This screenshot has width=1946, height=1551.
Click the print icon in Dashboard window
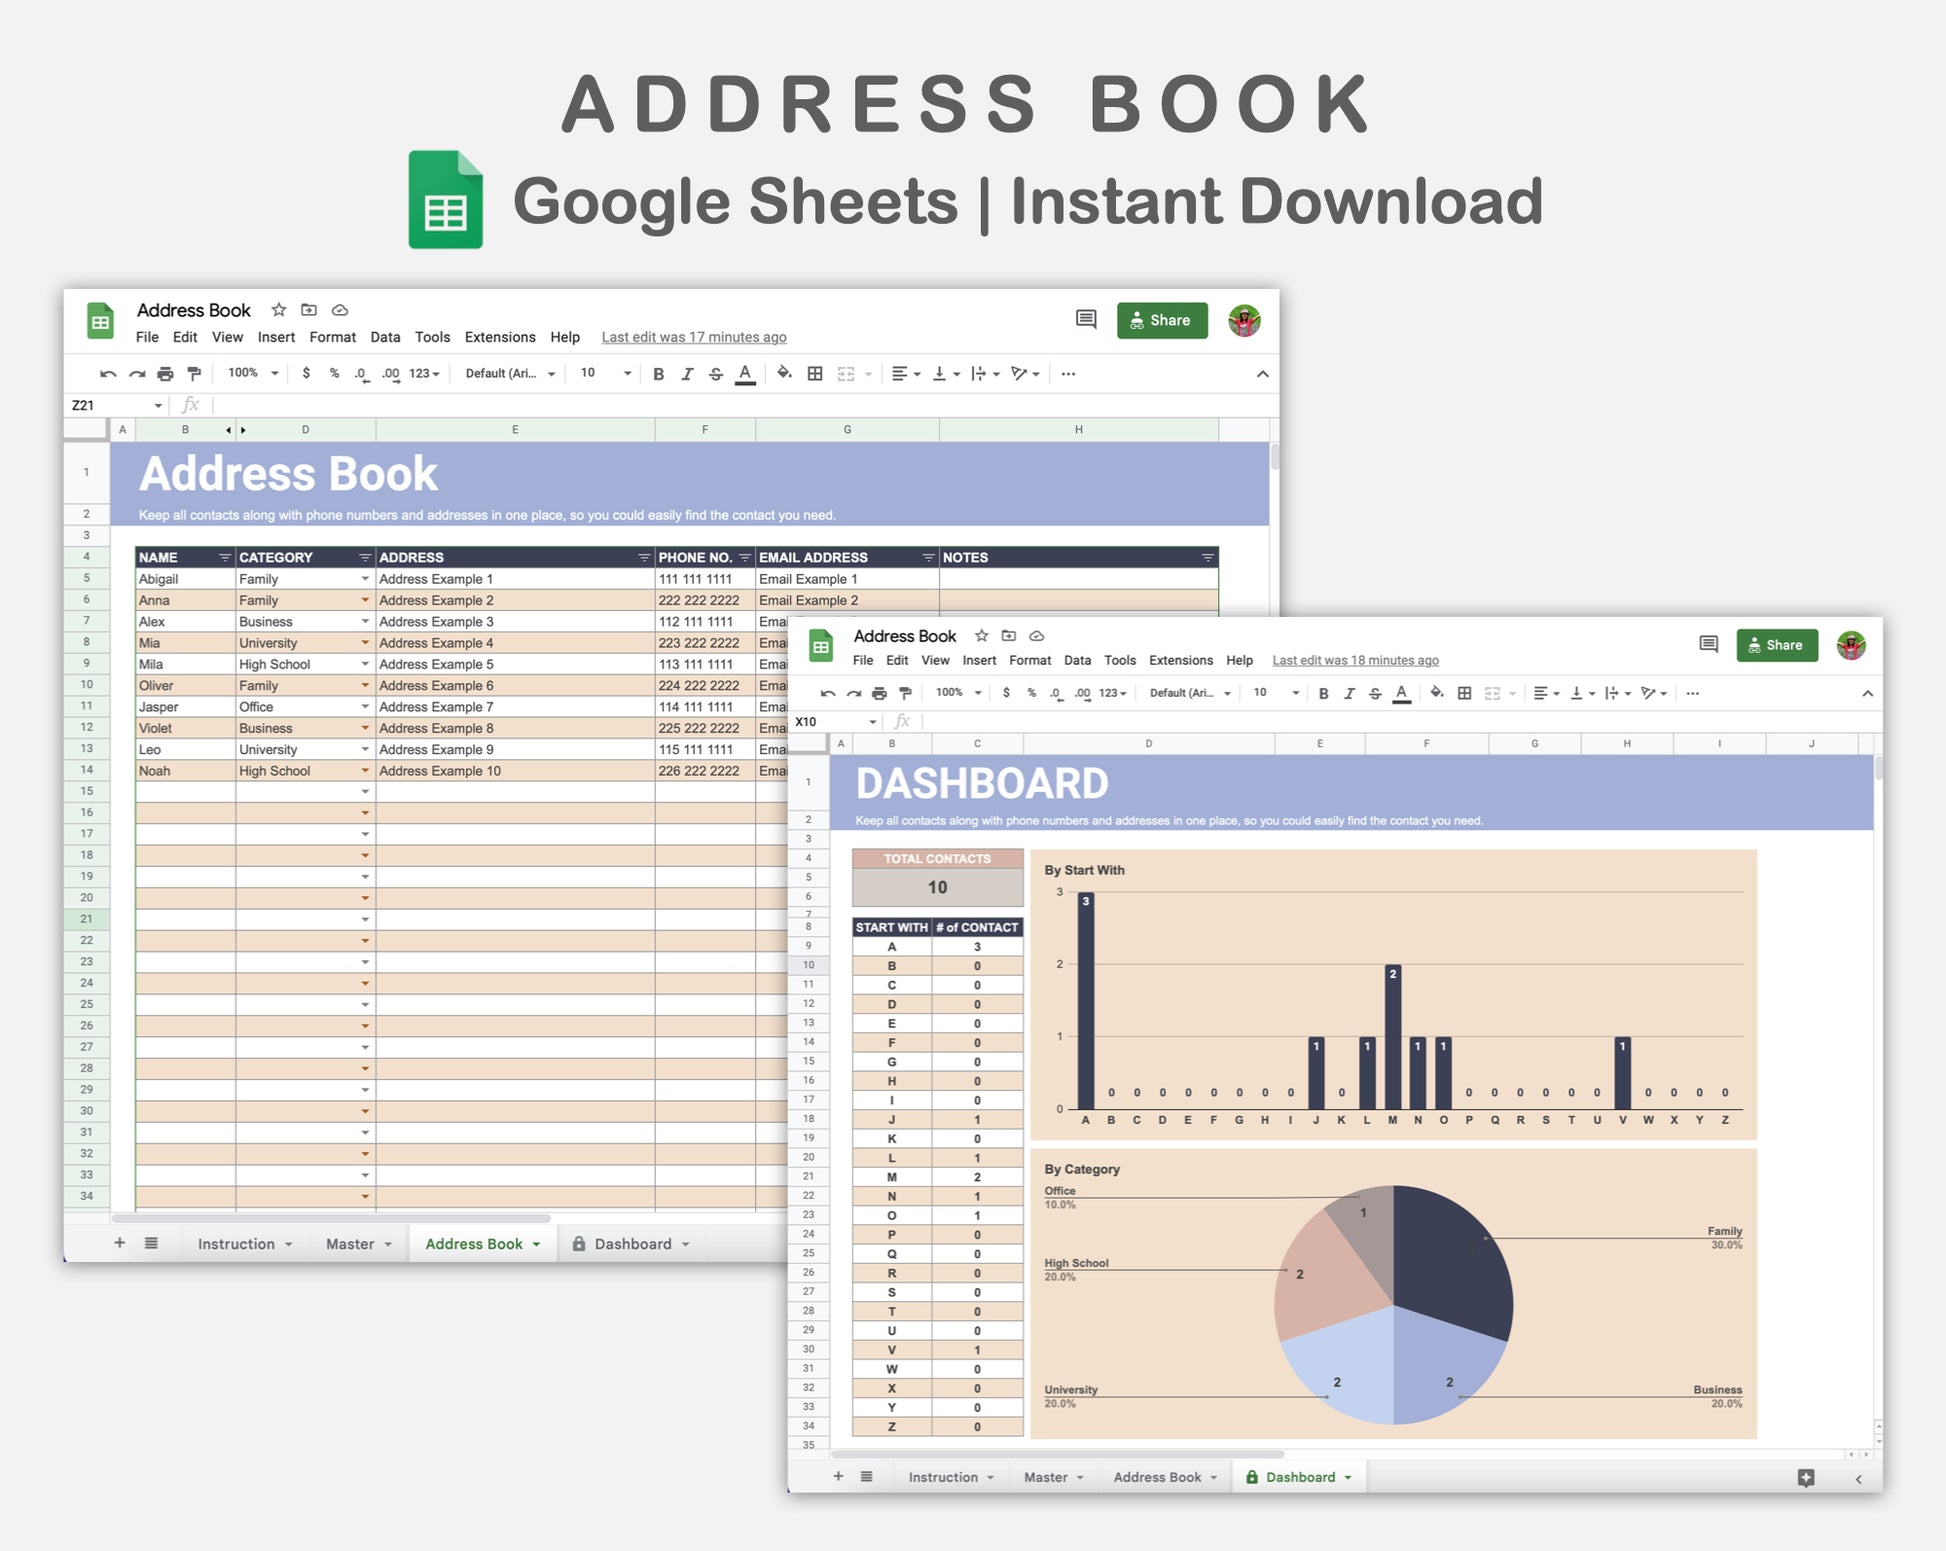879,693
